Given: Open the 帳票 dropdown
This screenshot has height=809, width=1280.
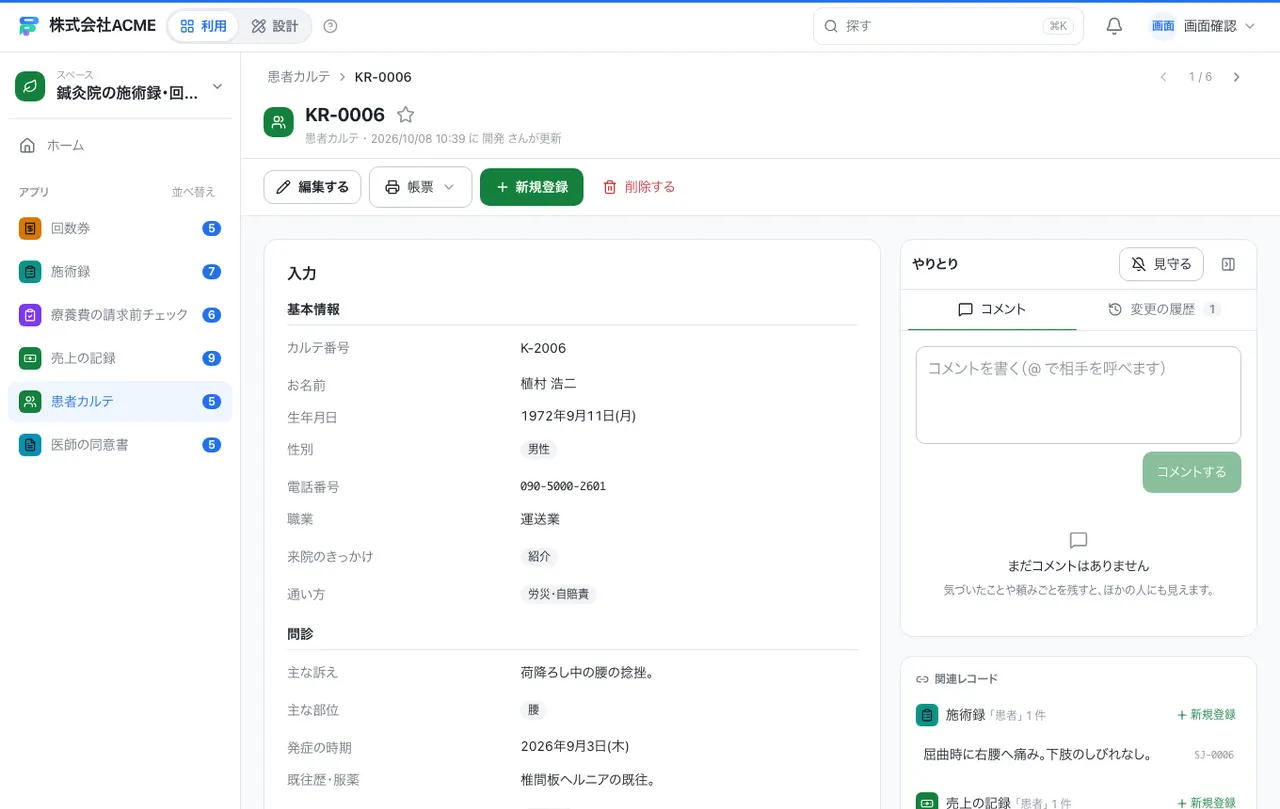Looking at the screenshot, I should 420,187.
